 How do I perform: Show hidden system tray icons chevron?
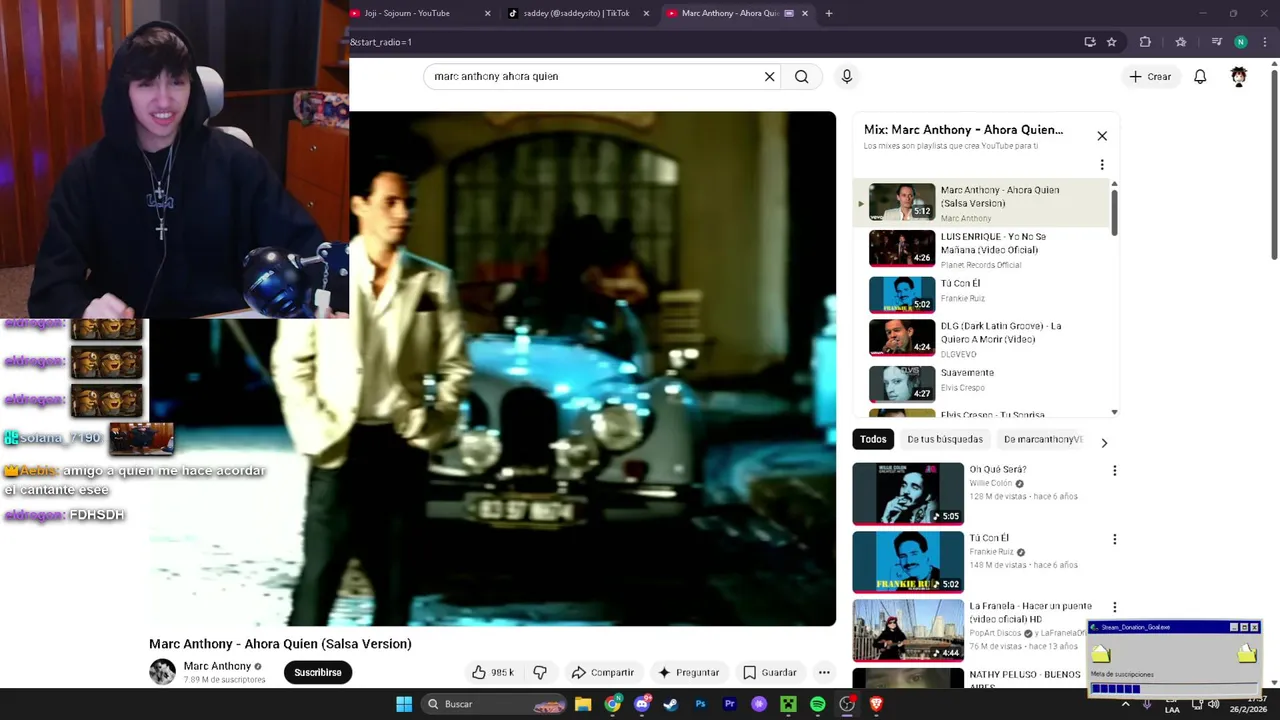pos(1125,704)
